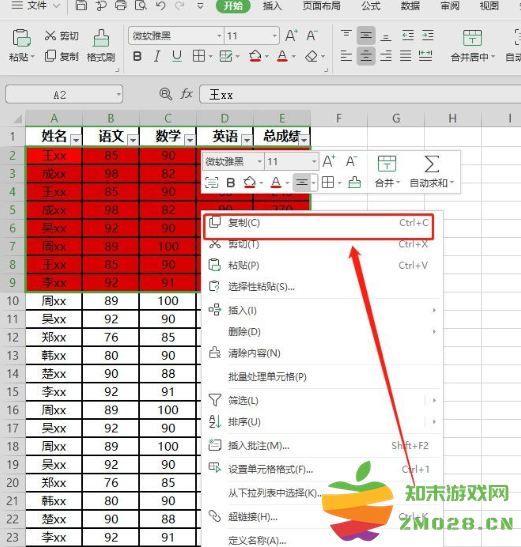Toggle middle vertical align in ribbon
This screenshot has width=521, height=547.
366,35
